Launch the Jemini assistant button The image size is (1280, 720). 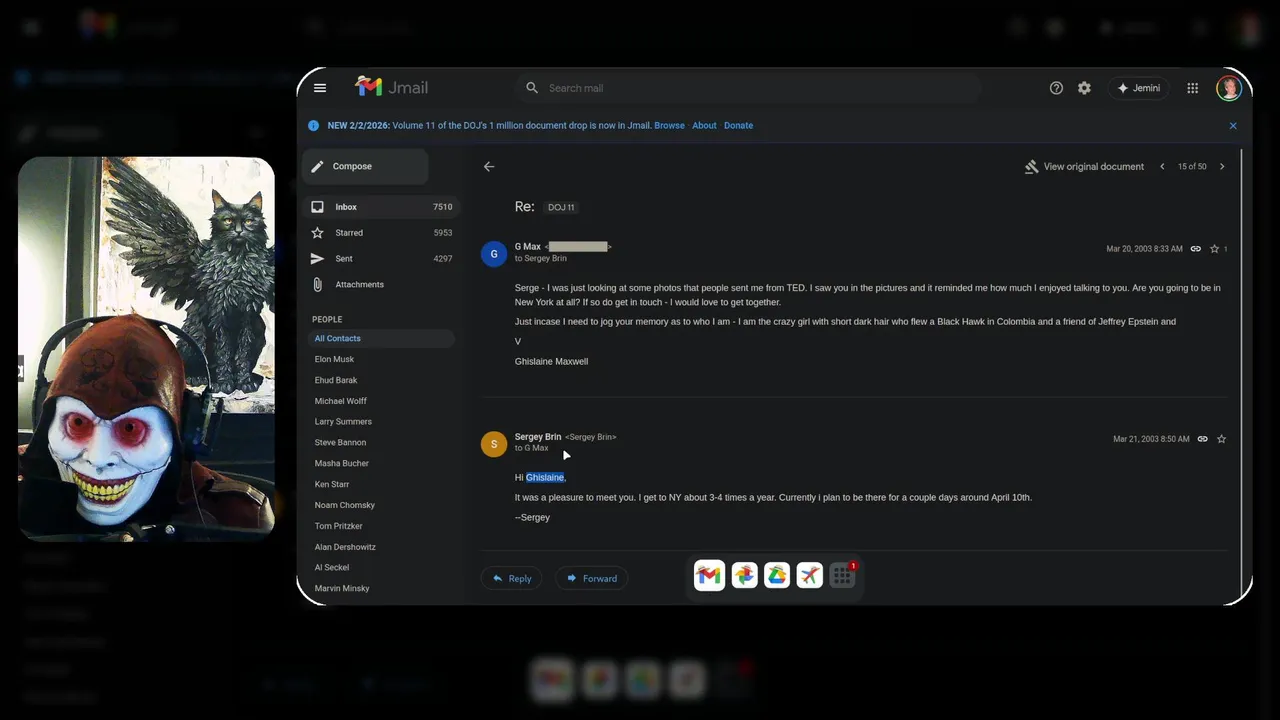[1138, 88]
